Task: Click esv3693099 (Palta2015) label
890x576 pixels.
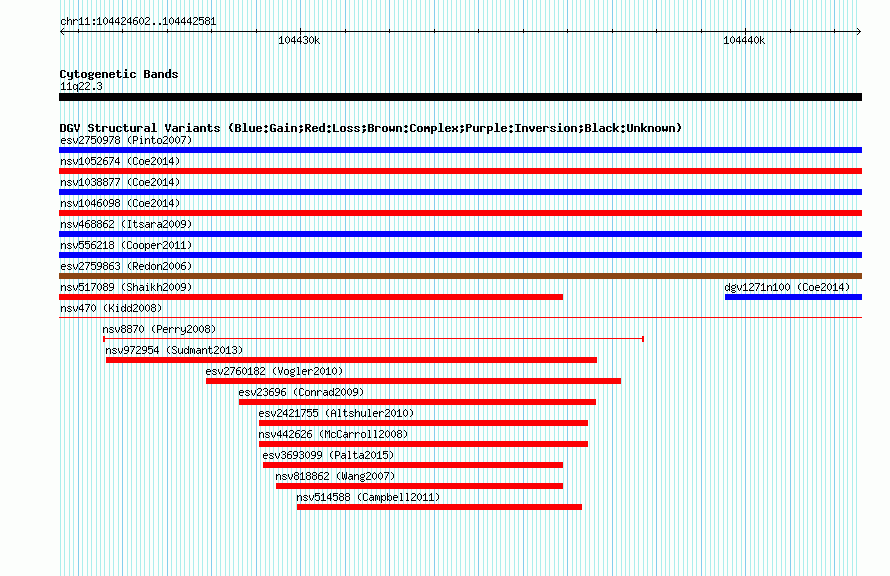Action: [x=328, y=455]
